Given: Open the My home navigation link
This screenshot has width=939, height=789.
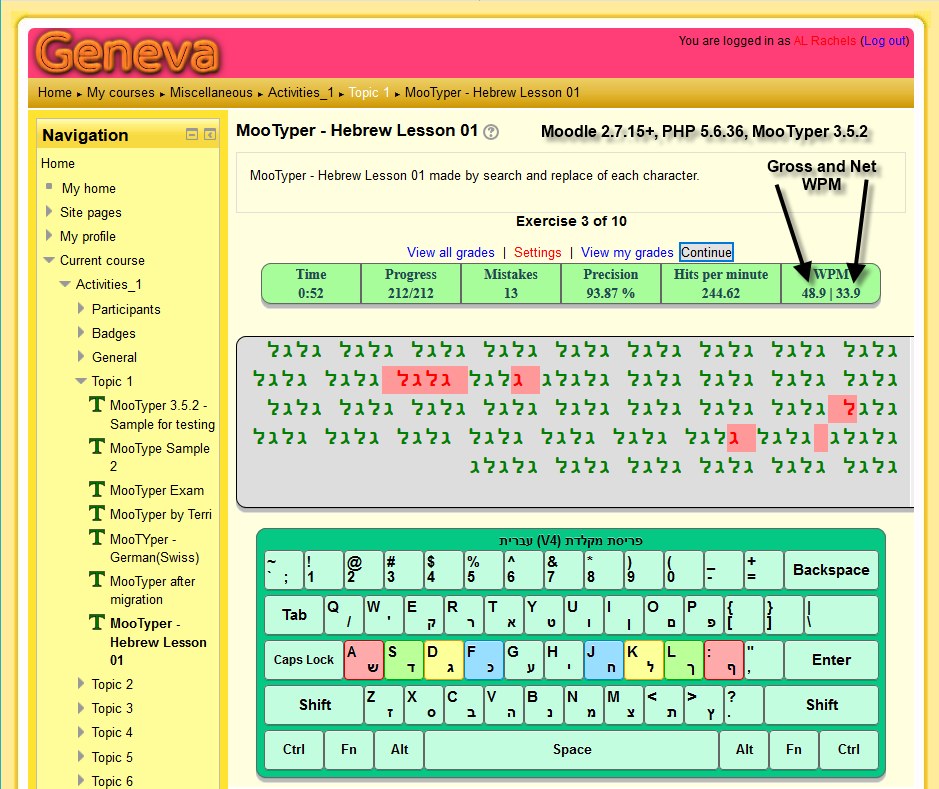Looking at the screenshot, I should click(89, 188).
